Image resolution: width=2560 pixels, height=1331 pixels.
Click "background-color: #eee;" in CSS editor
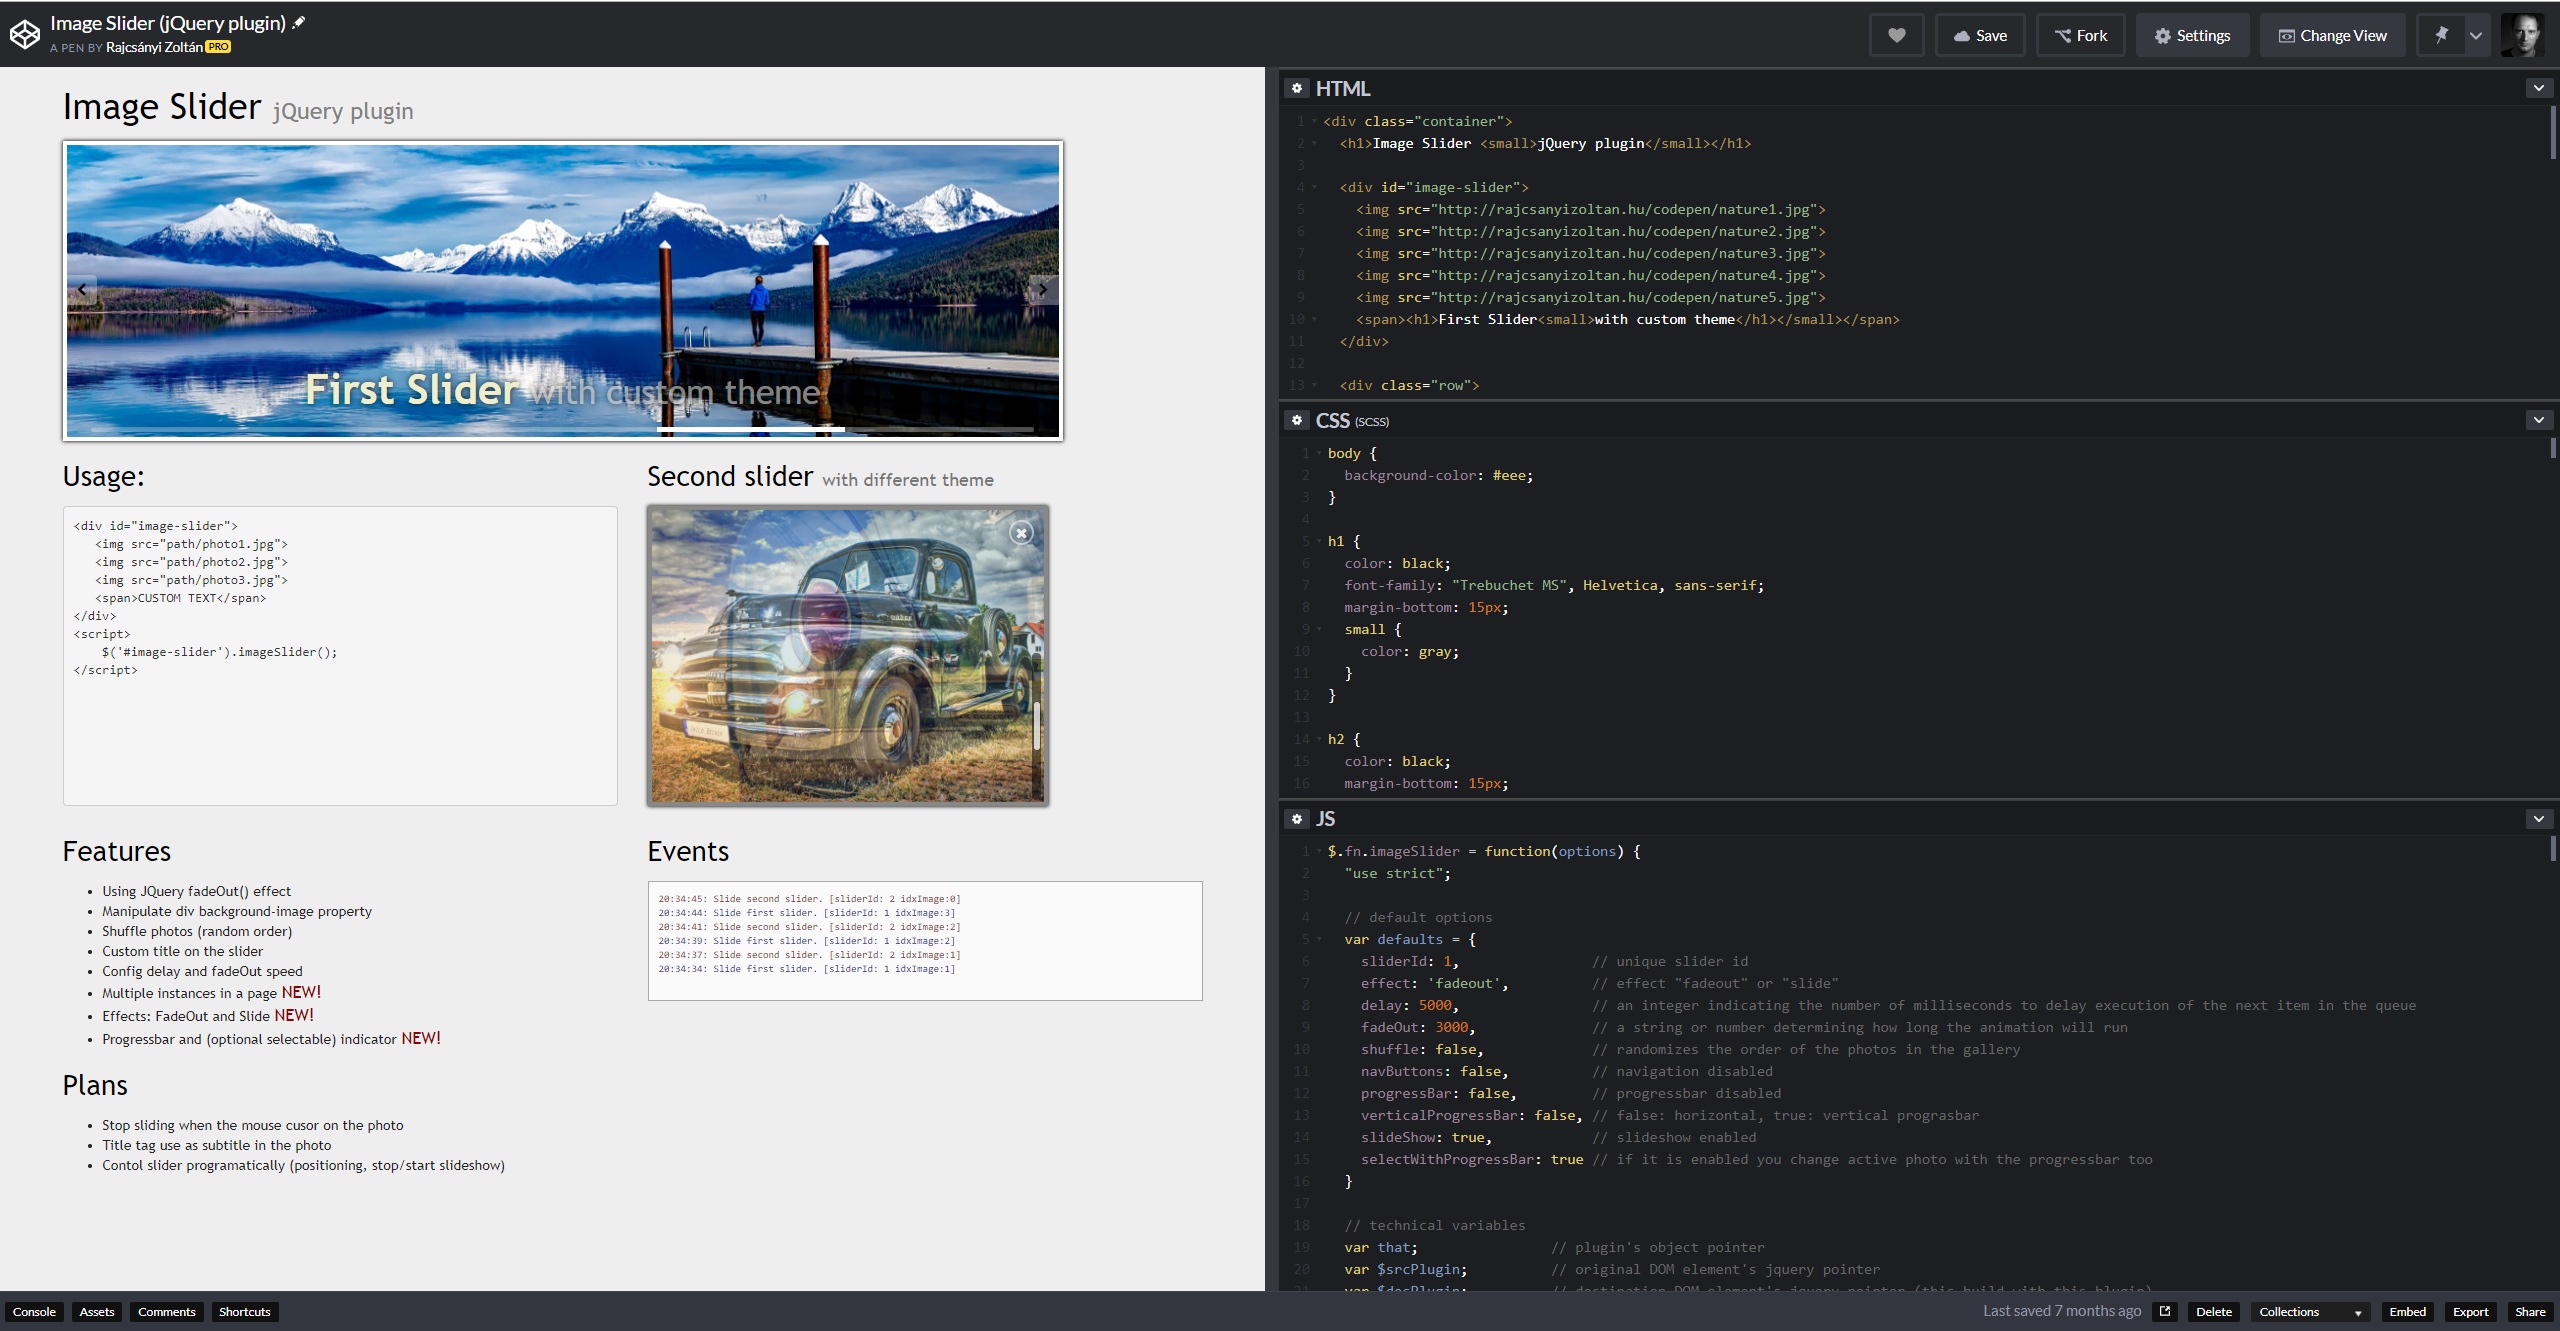tap(1438, 475)
